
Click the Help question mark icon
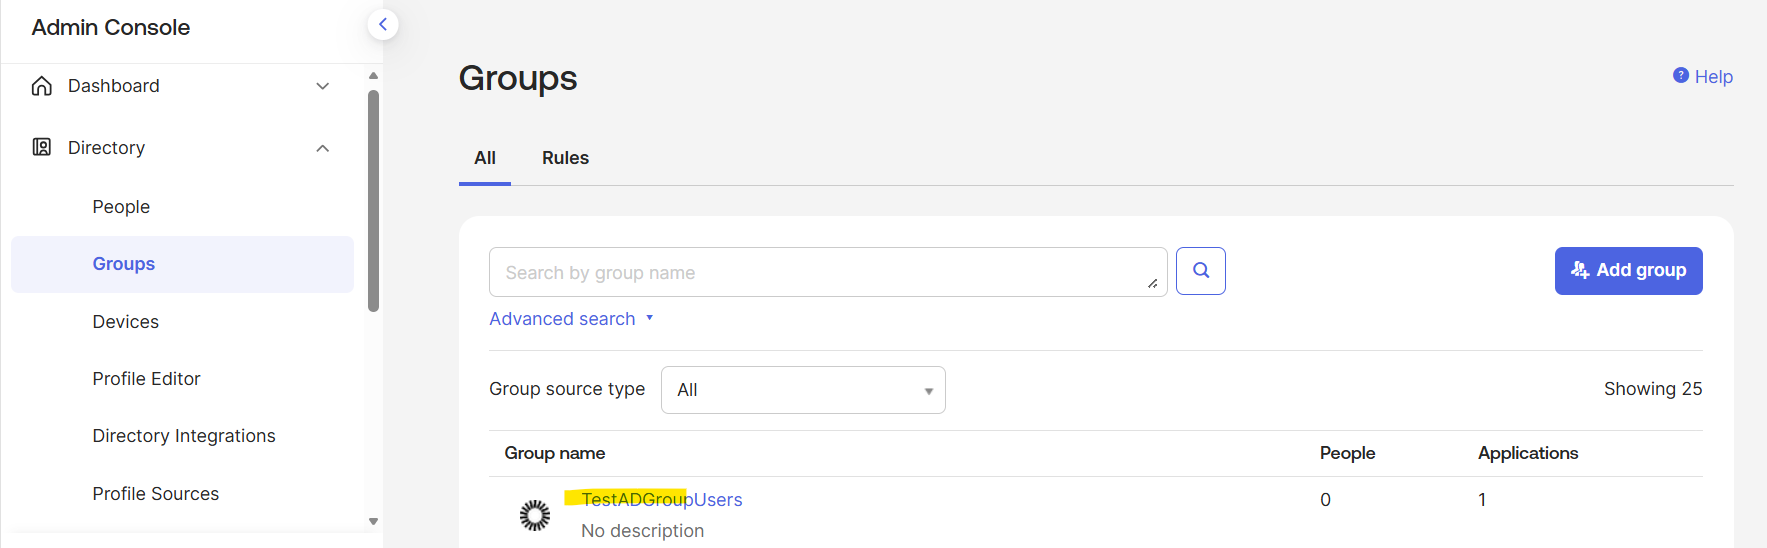pyautogui.click(x=1680, y=76)
